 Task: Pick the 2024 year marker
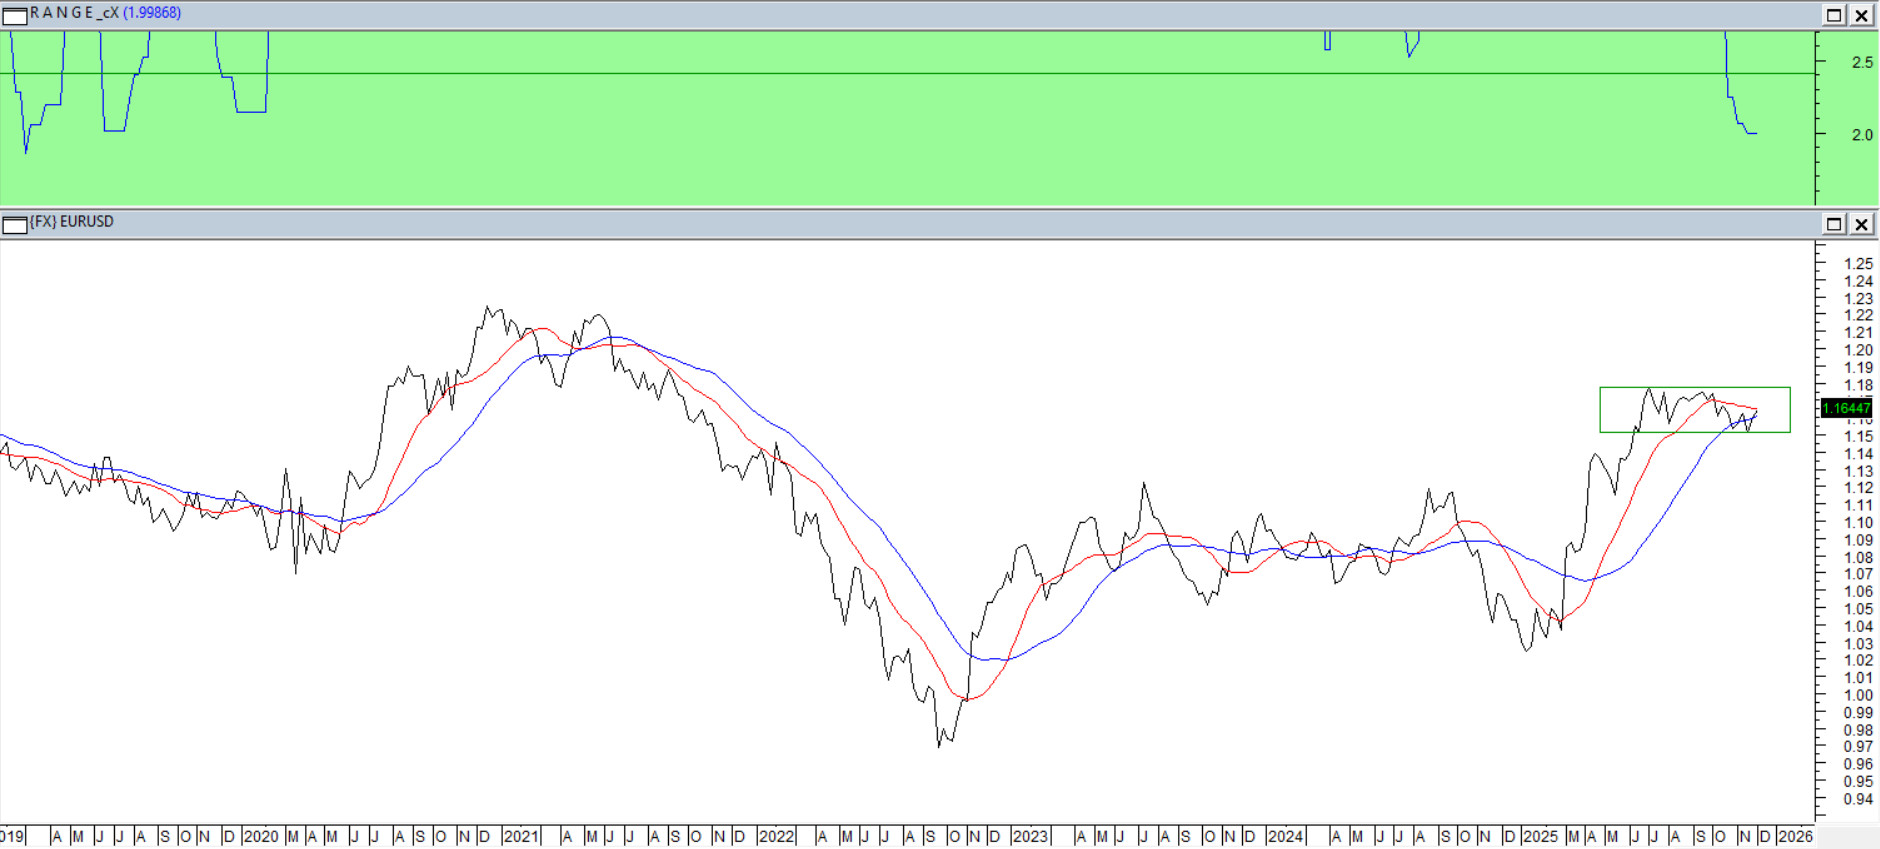pyautogui.click(x=1285, y=836)
